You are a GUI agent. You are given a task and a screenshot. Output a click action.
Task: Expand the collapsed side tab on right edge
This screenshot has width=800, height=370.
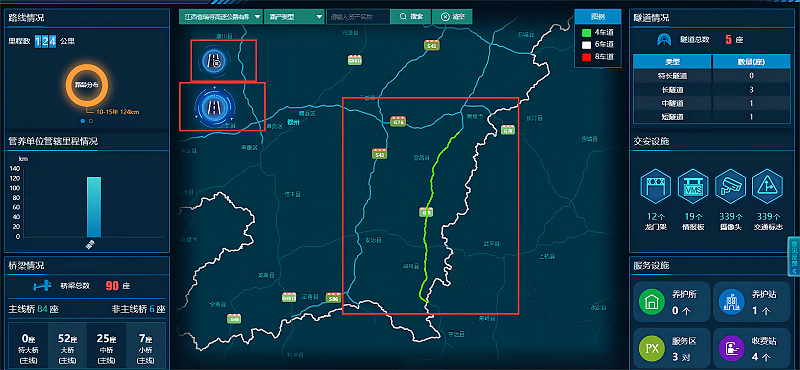coord(795,256)
